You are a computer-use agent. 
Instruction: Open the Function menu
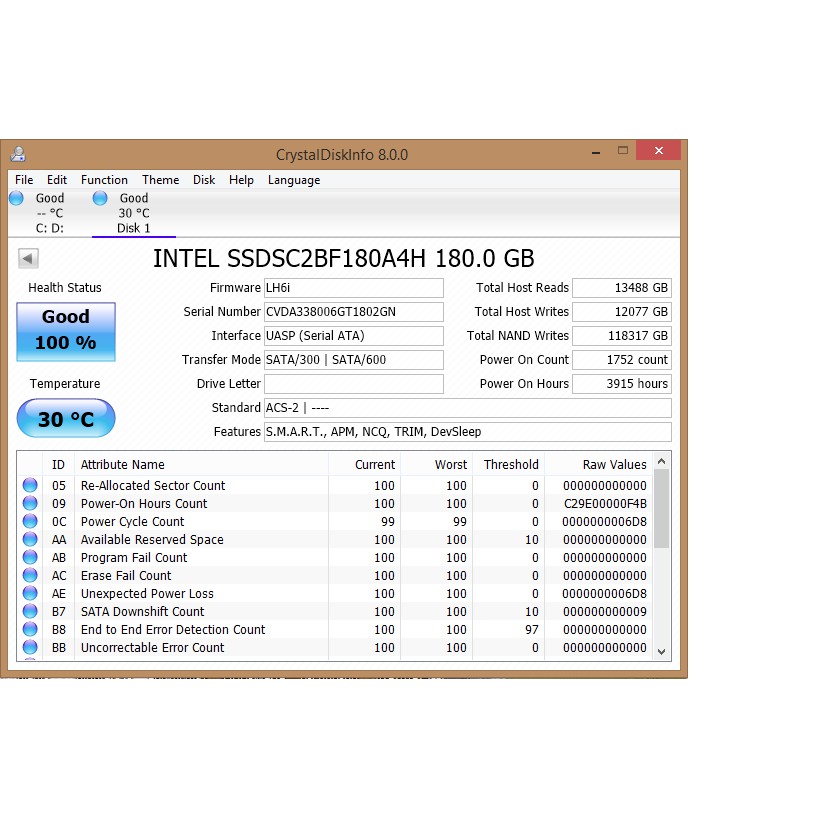tap(103, 180)
